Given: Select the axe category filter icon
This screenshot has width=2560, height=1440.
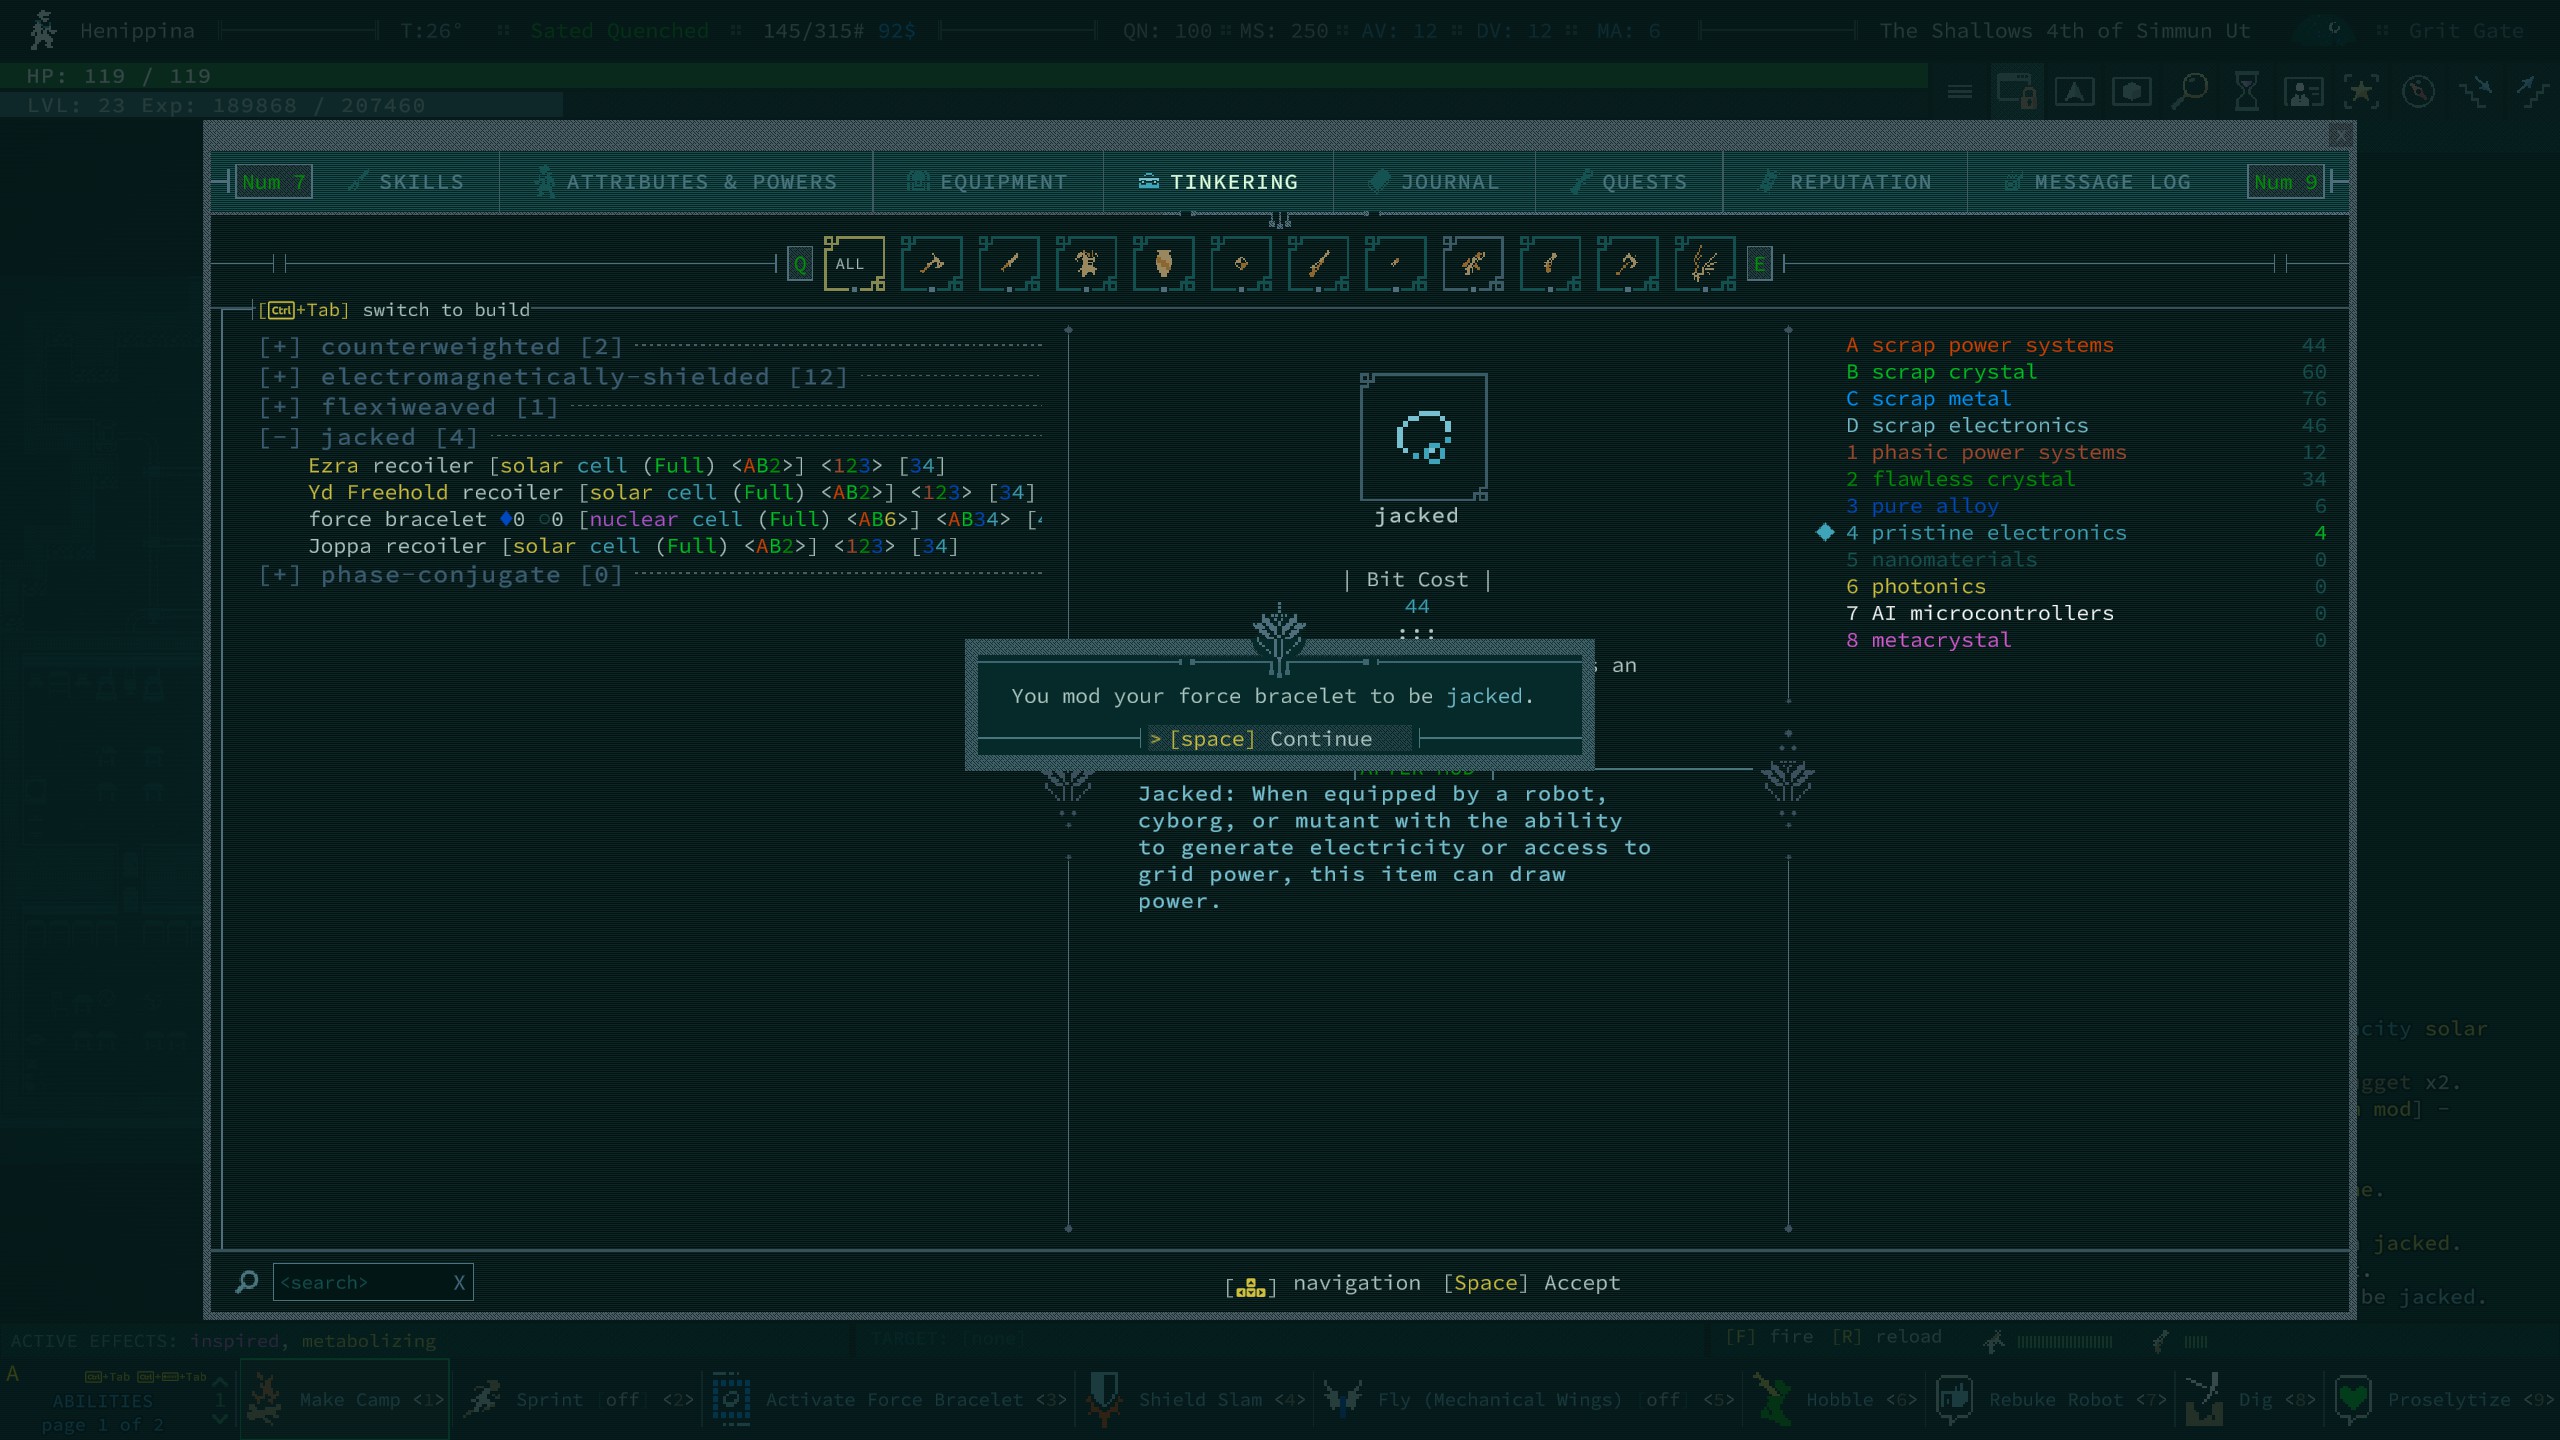Looking at the screenshot, I should tap(931, 264).
